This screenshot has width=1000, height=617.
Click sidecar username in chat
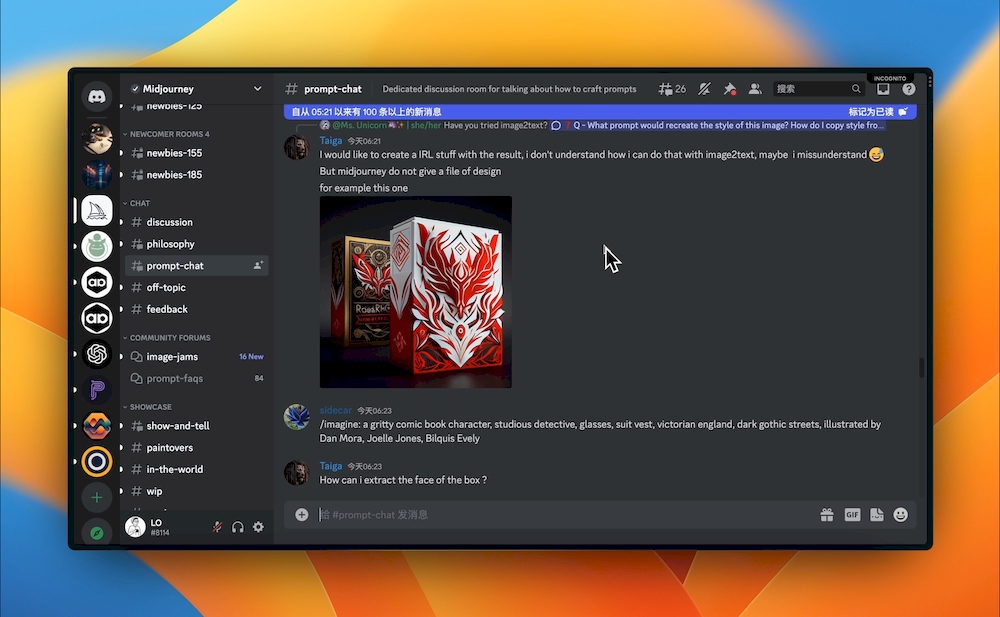(x=335, y=410)
